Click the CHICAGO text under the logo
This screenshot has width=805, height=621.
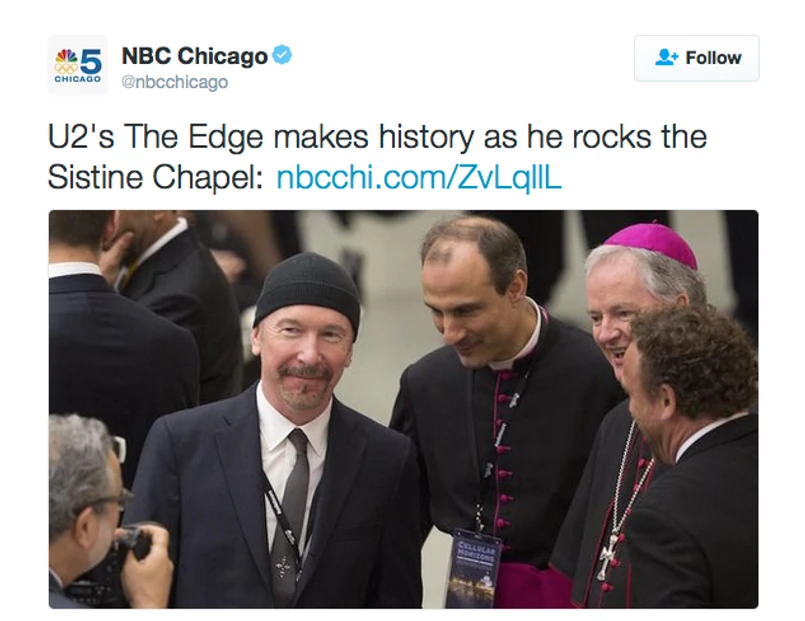pyautogui.click(x=78, y=80)
